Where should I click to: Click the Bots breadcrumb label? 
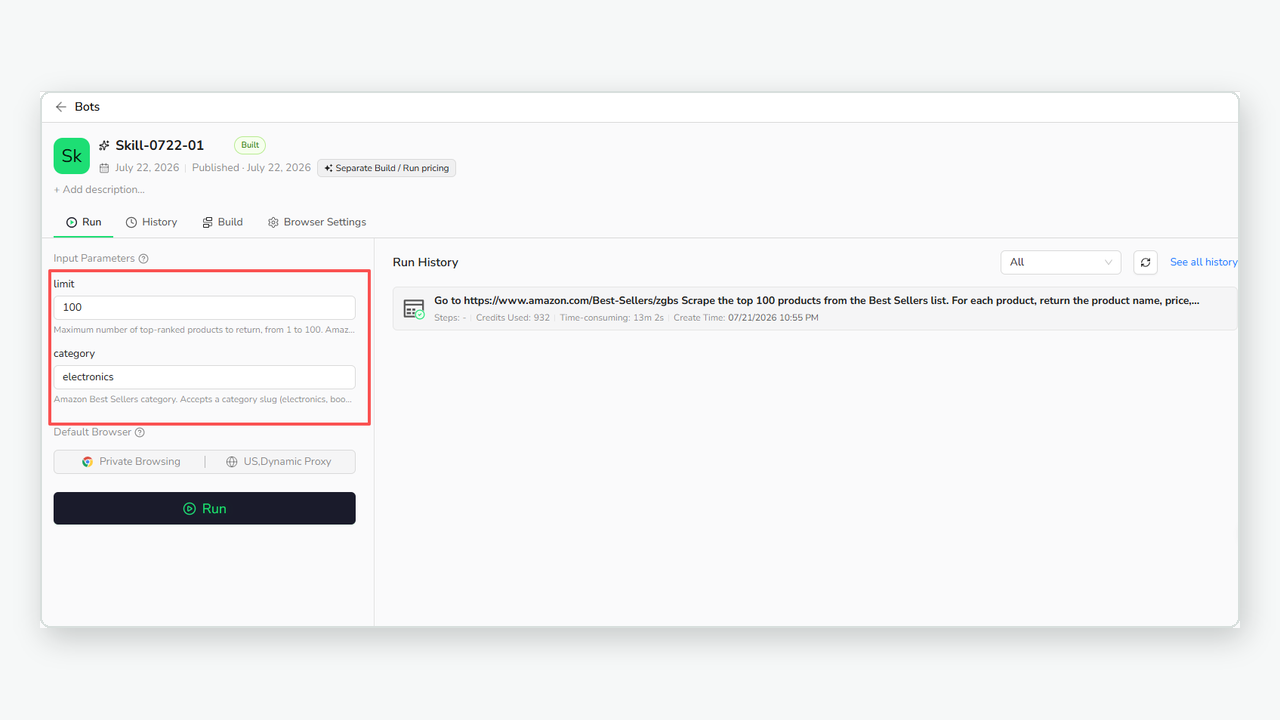click(87, 107)
